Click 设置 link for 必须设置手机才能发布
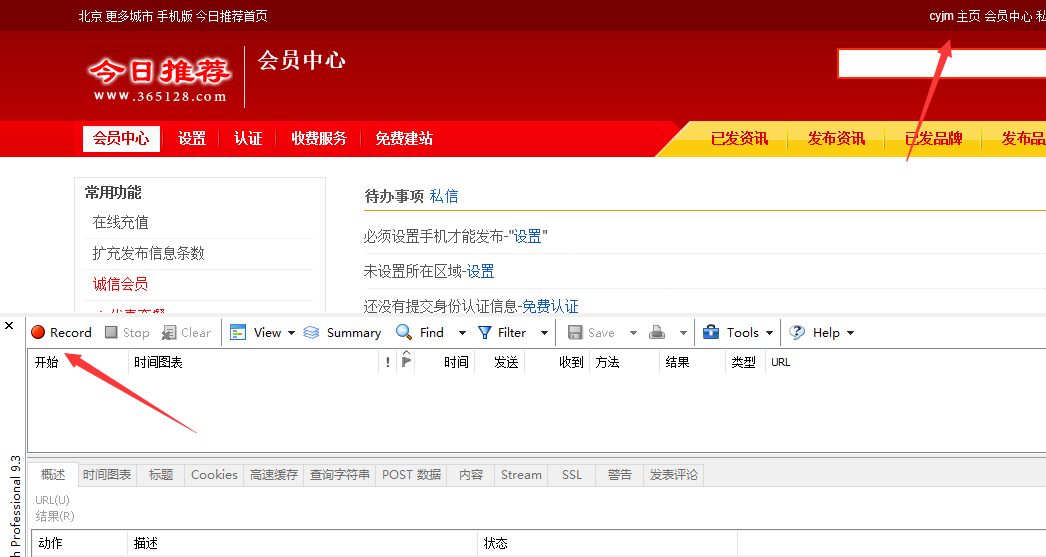1046x557 pixels. click(x=528, y=236)
